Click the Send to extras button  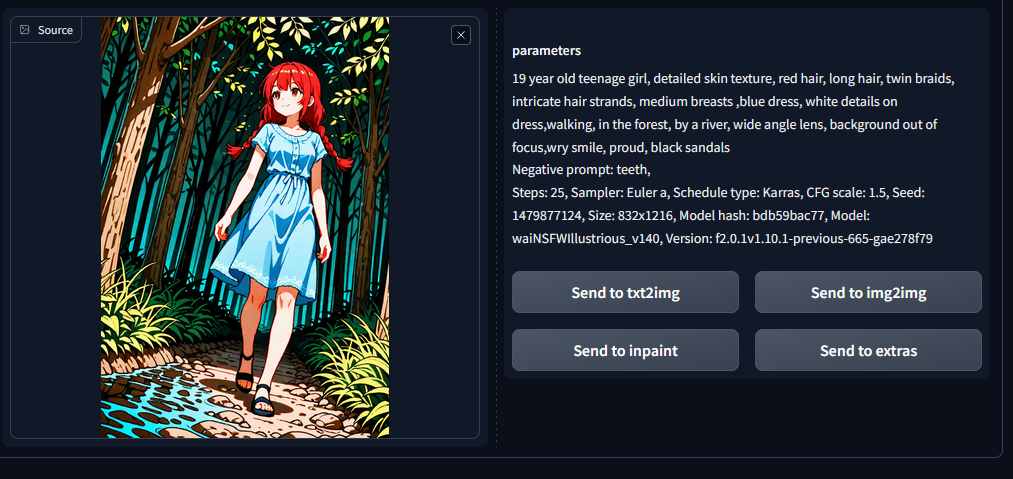point(868,350)
